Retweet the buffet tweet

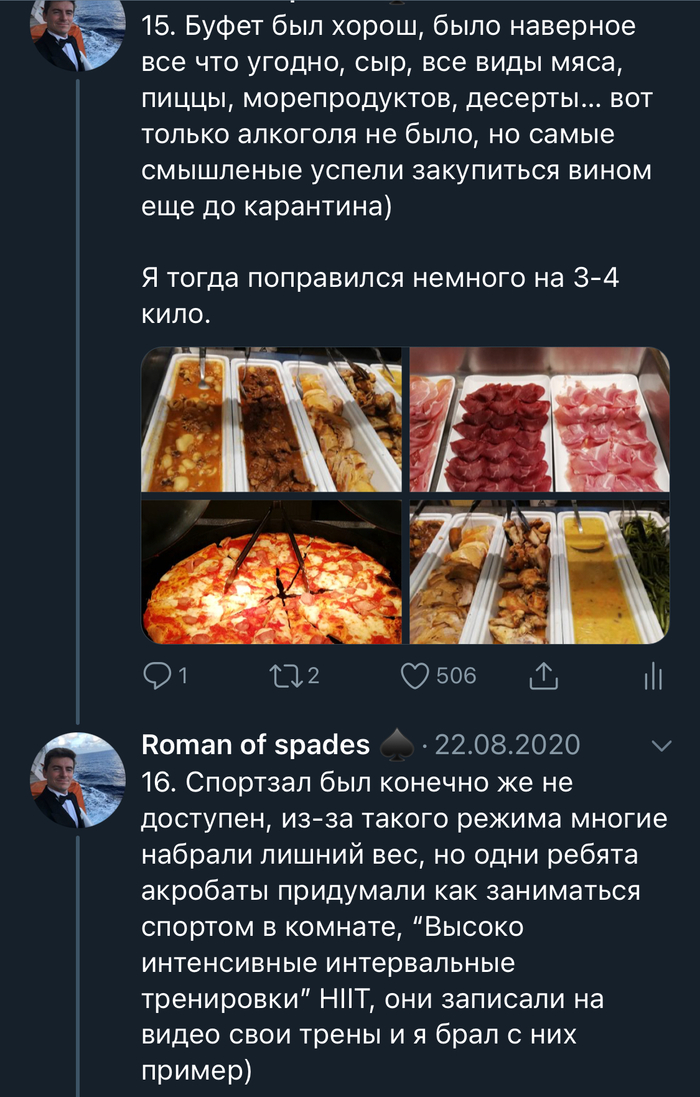tap(286, 677)
